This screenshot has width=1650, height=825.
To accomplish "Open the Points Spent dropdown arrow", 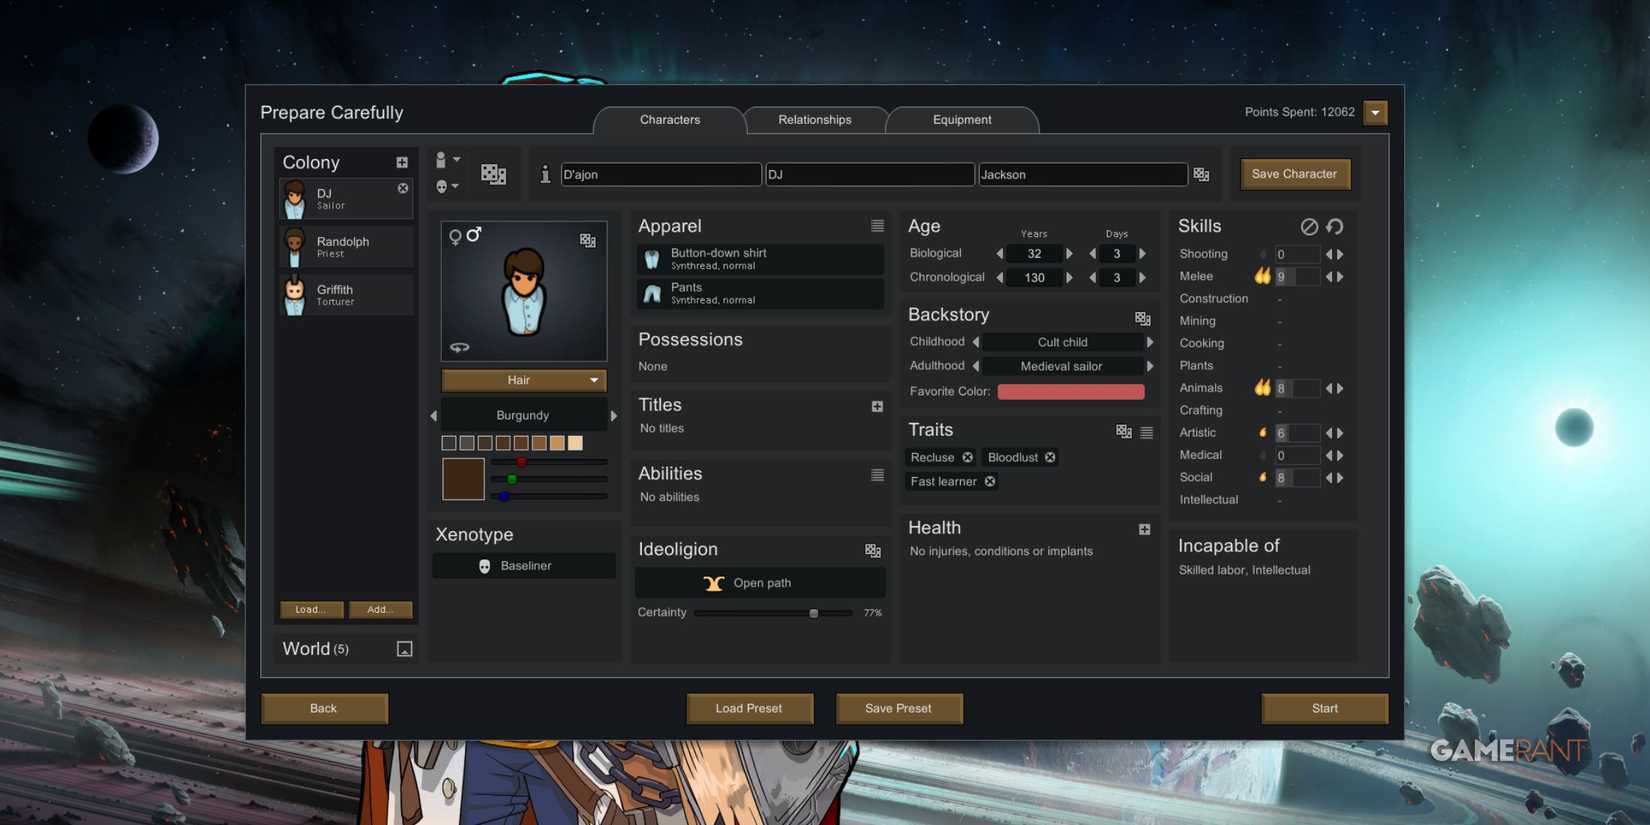I will tap(1375, 112).
